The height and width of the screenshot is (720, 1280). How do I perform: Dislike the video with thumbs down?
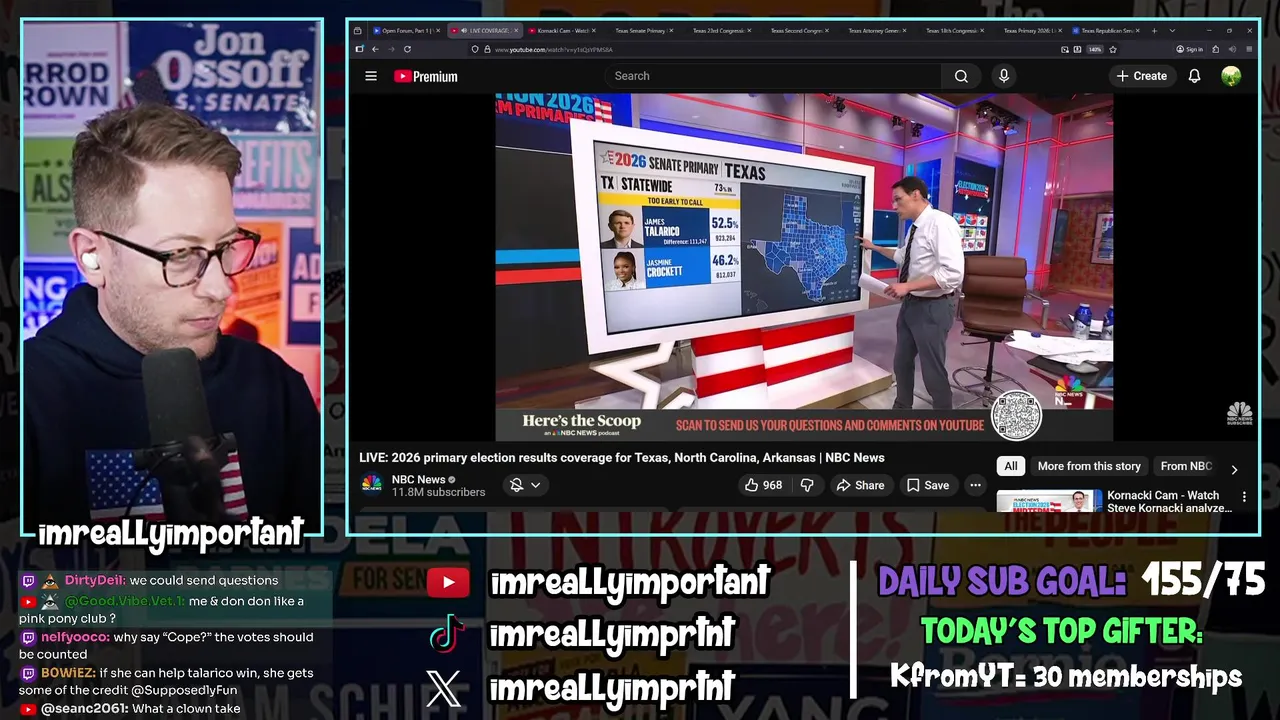click(807, 485)
